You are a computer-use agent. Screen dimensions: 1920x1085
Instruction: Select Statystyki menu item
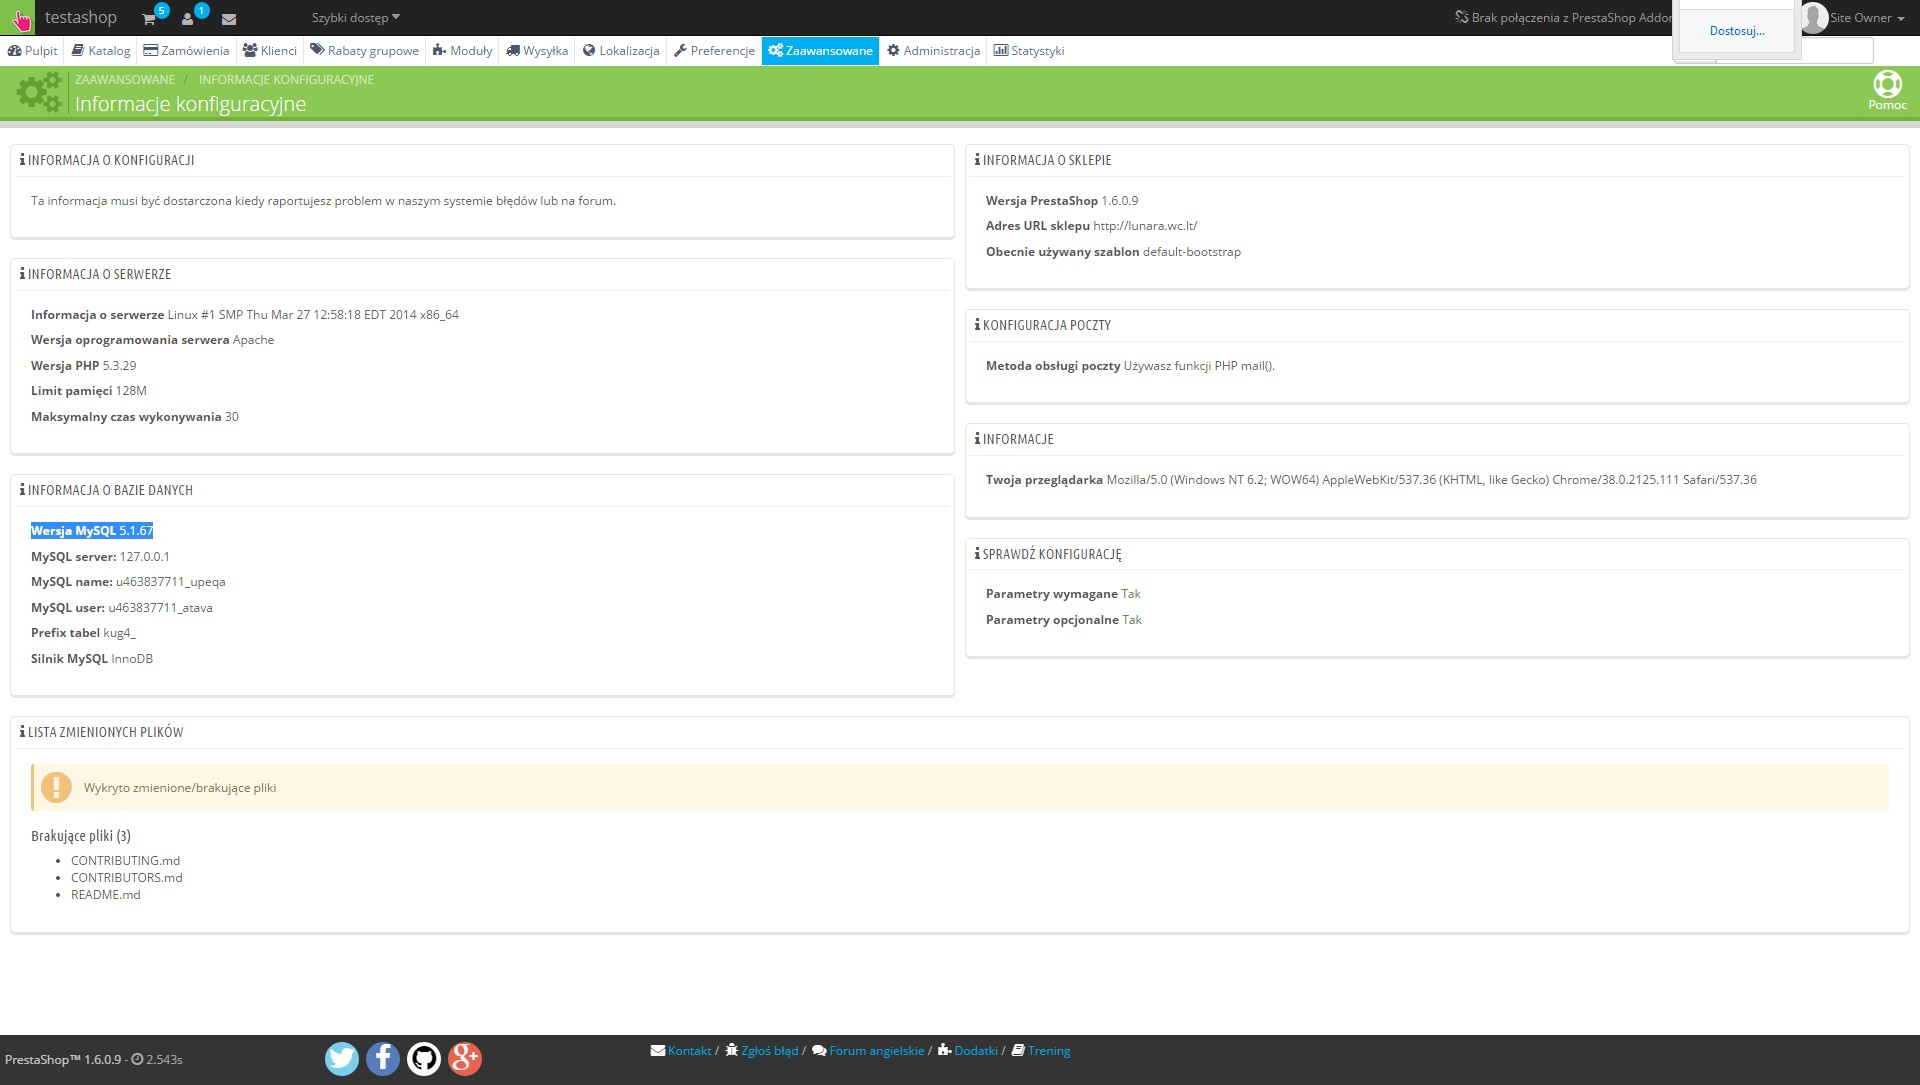1028,51
